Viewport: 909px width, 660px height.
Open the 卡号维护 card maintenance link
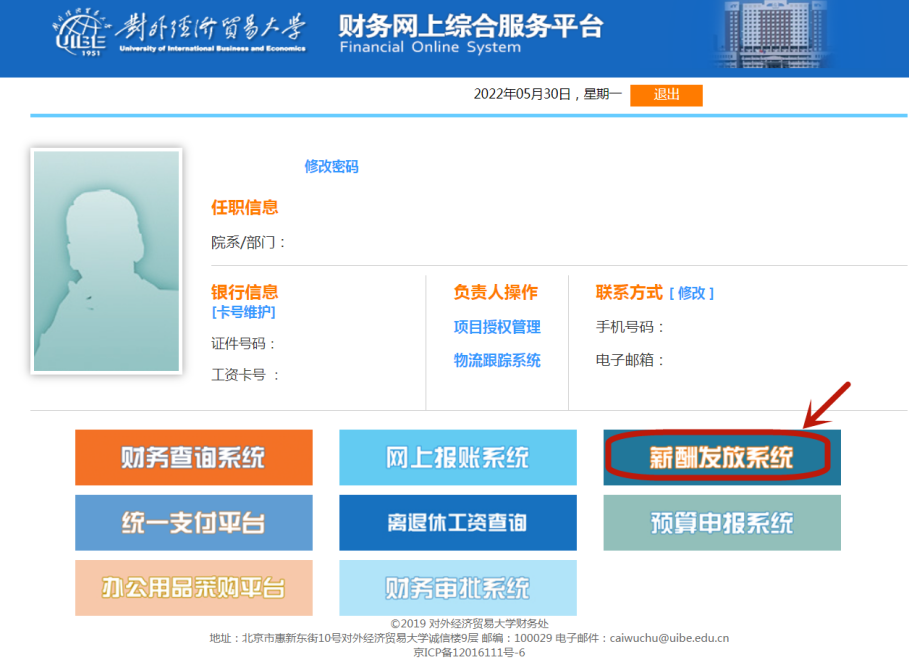pyautogui.click(x=243, y=313)
